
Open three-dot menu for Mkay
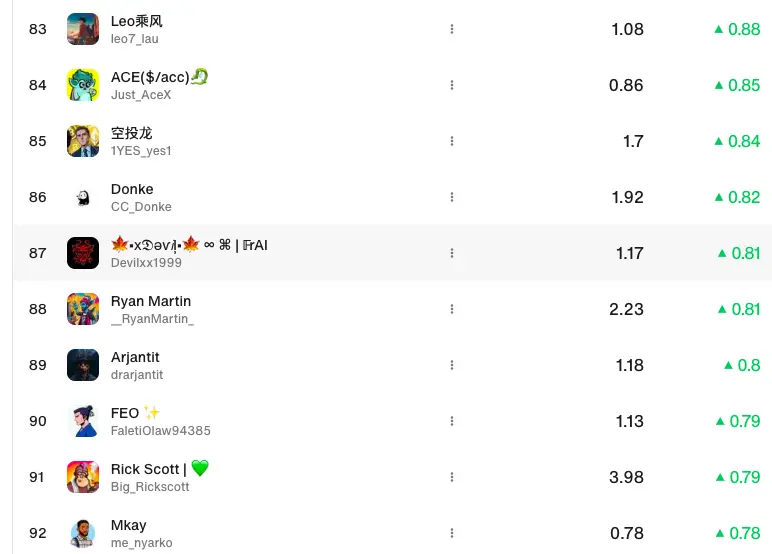(451, 533)
